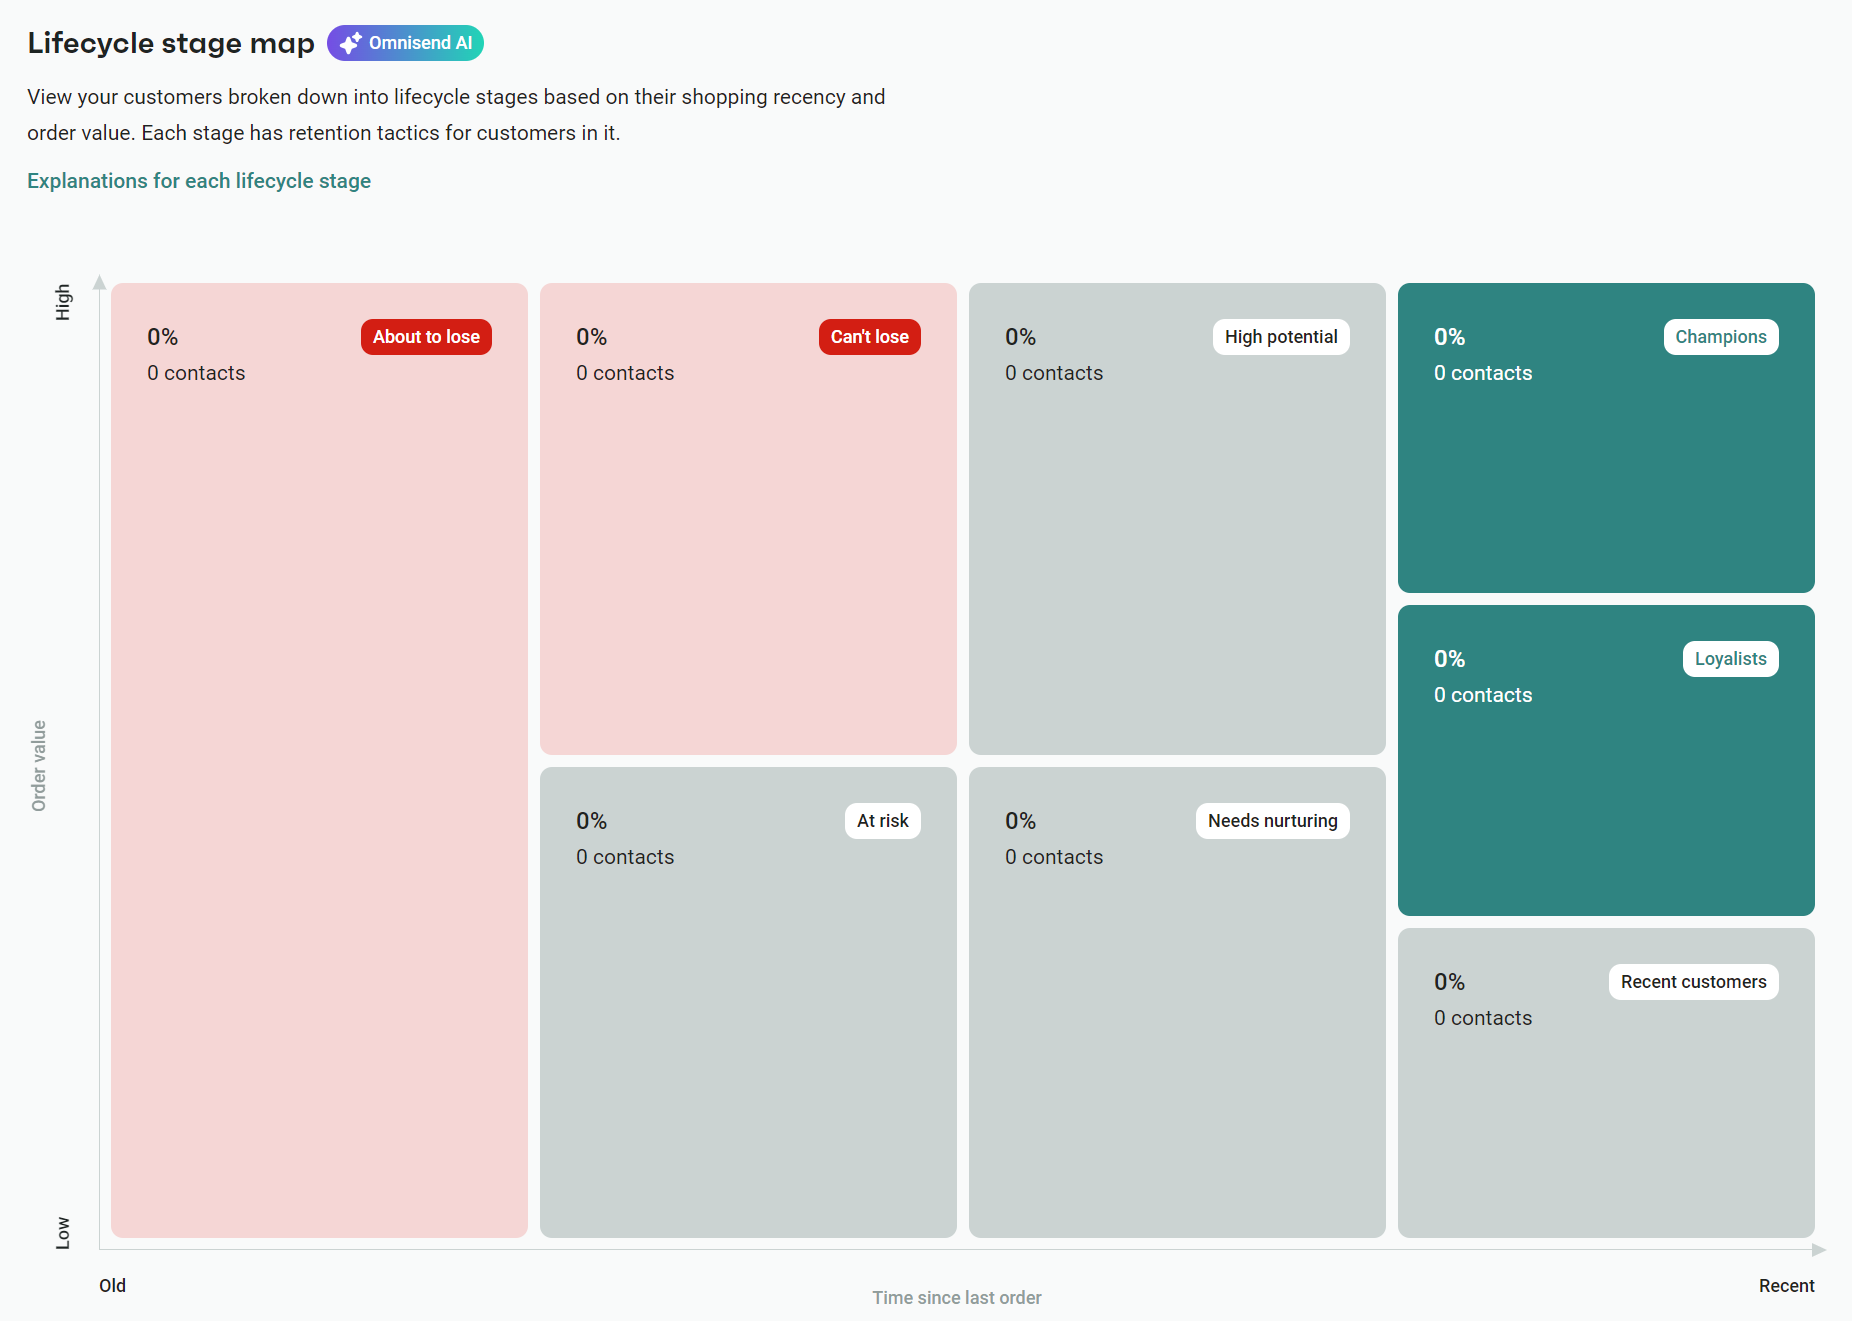Click "0%" in the Can't lose segment
1852x1321 pixels.
point(591,337)
